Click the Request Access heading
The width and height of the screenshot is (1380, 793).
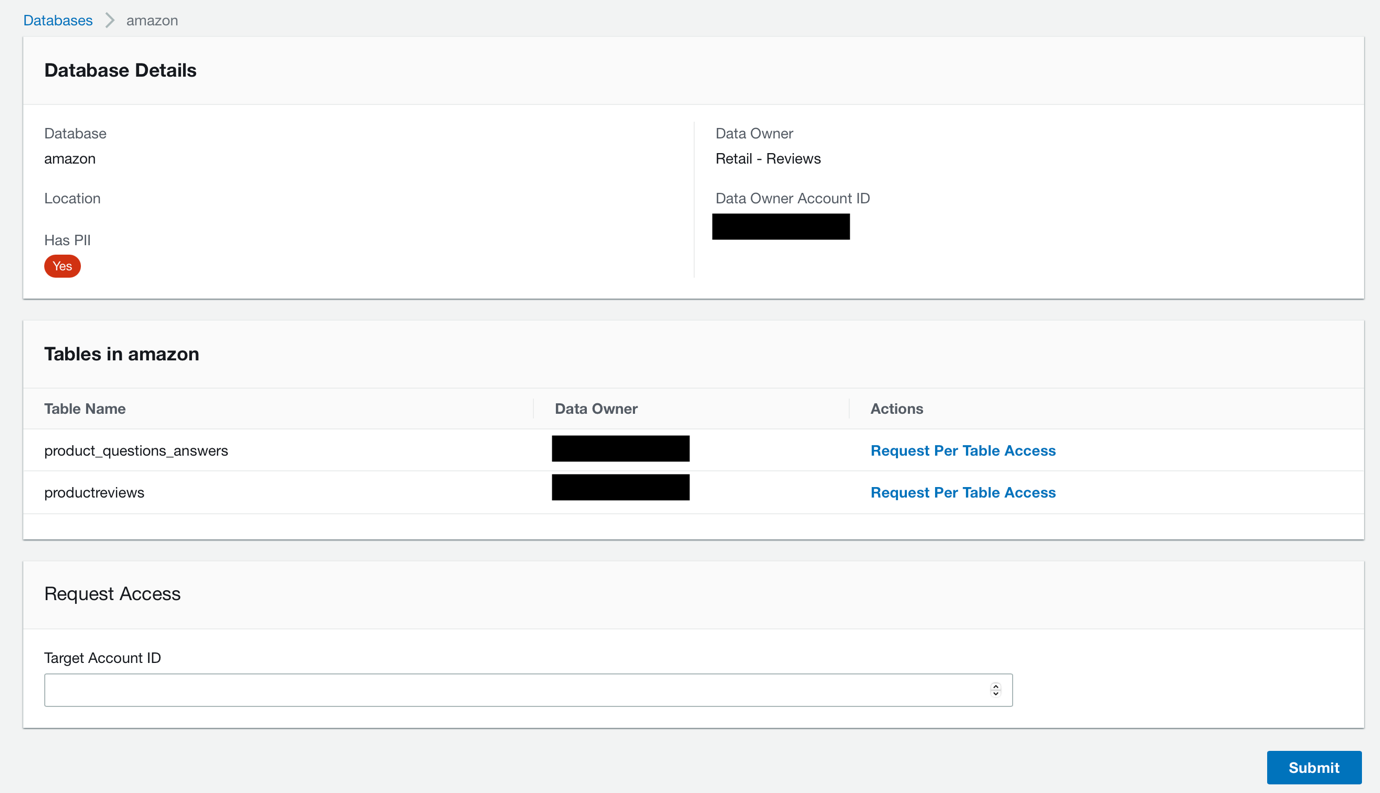[112, 594]
